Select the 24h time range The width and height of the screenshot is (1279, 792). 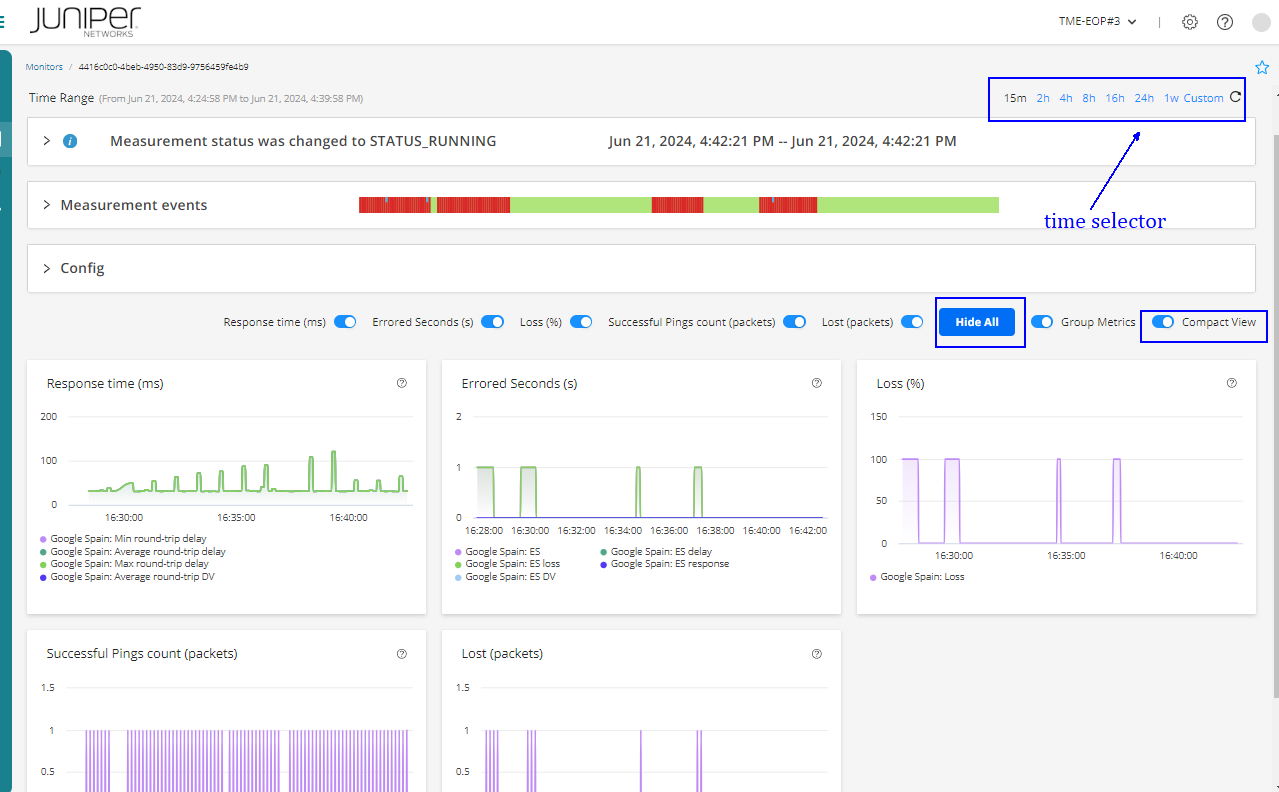(1144, 98)
